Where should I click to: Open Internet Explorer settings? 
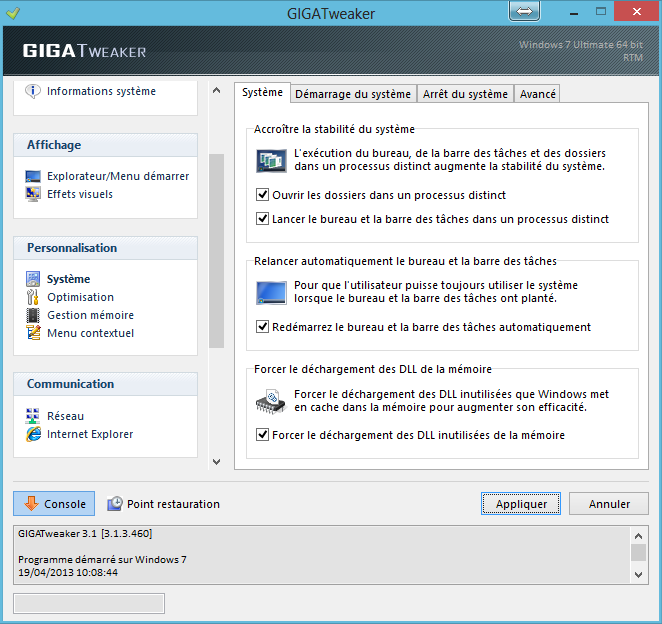coord(90,434)
